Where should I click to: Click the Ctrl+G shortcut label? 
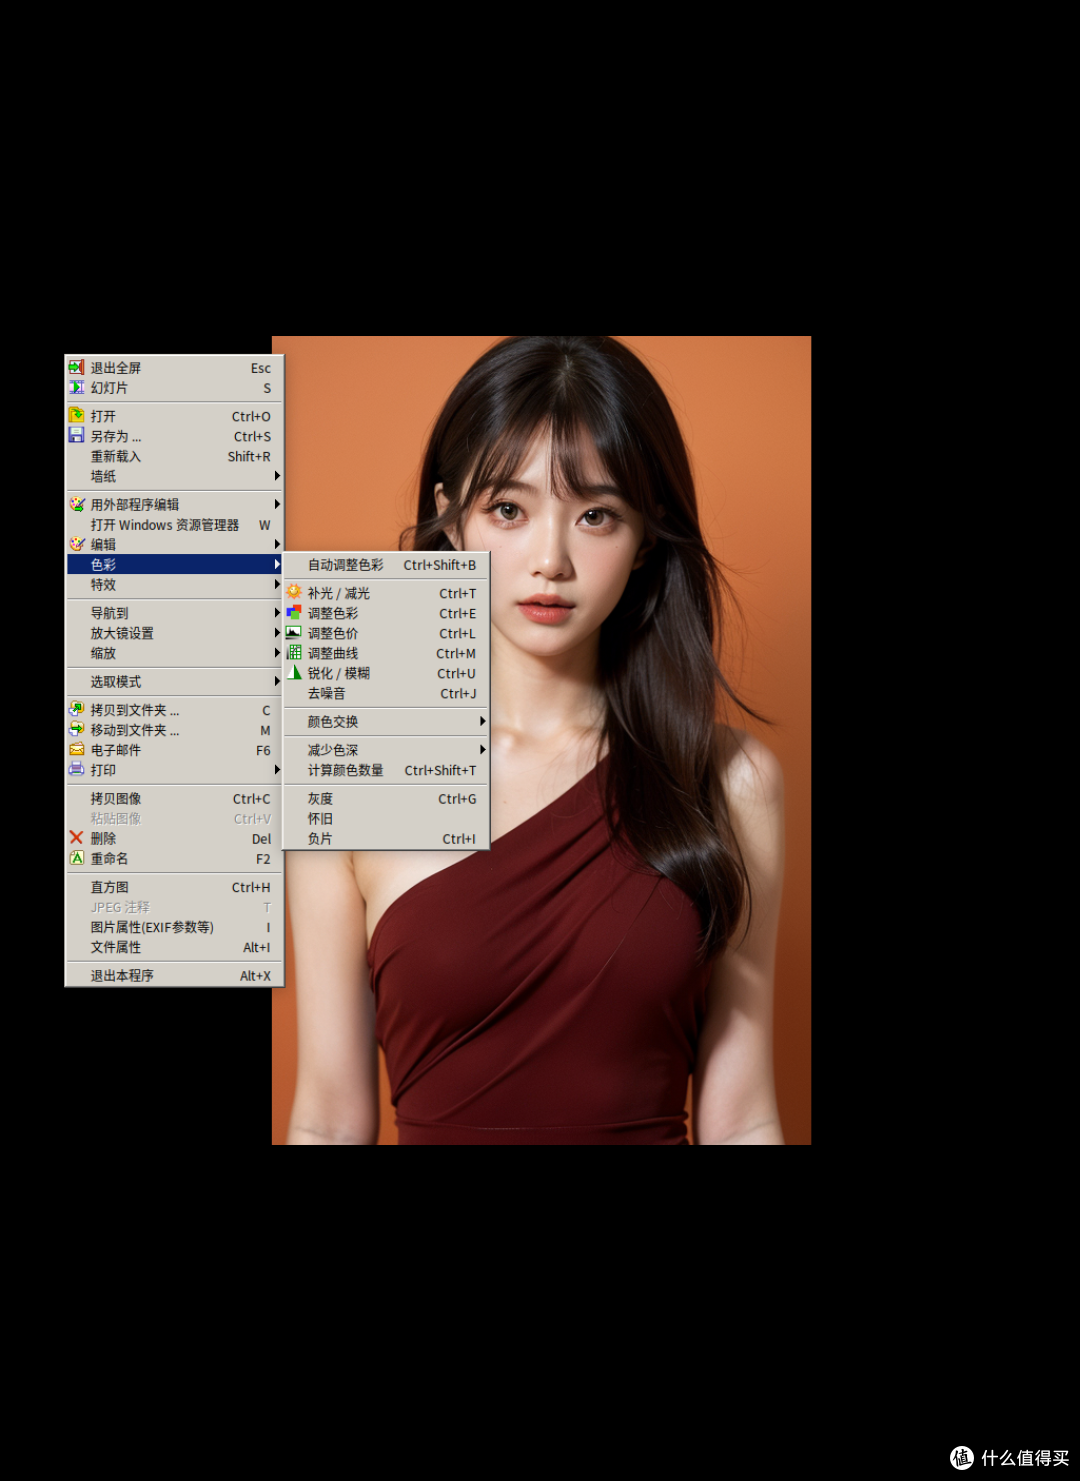(x=457, y=799)
